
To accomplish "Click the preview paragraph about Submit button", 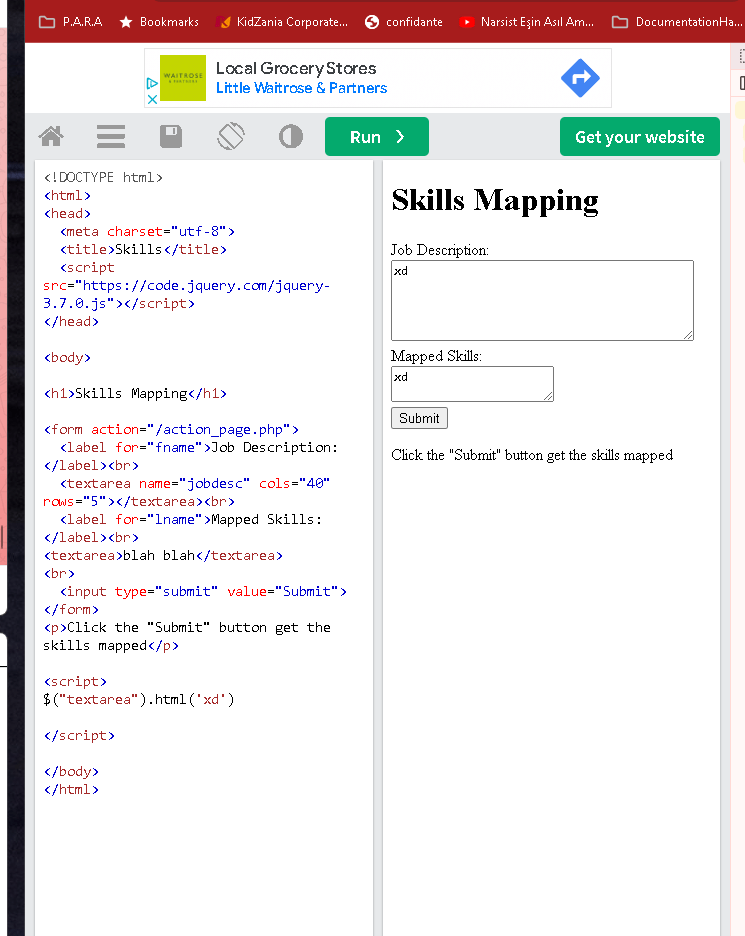I will [532, 455].
